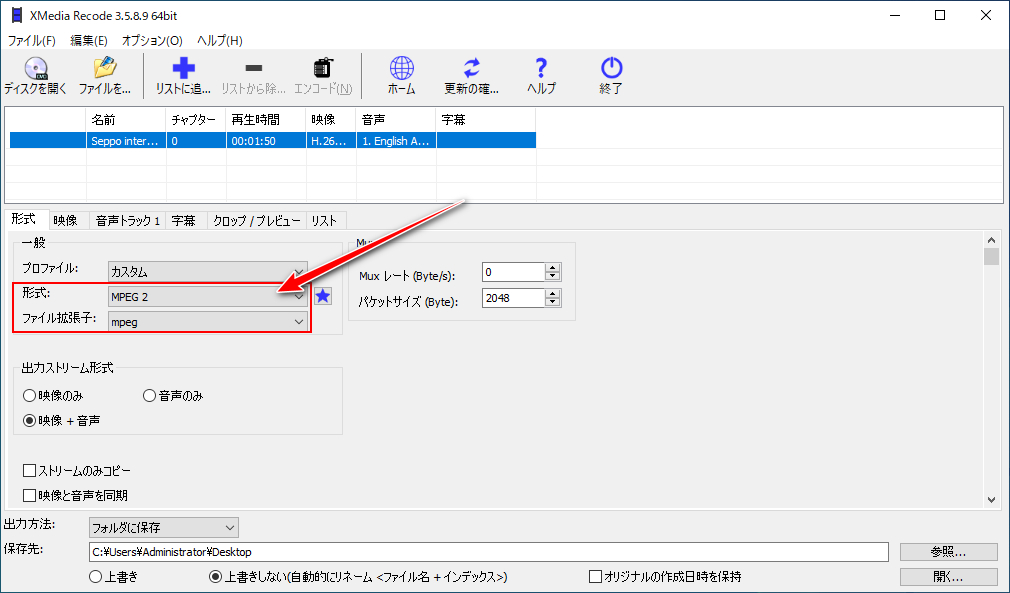Select the 音声のみ radio button
1010x593 pixels.
[150, 396]
